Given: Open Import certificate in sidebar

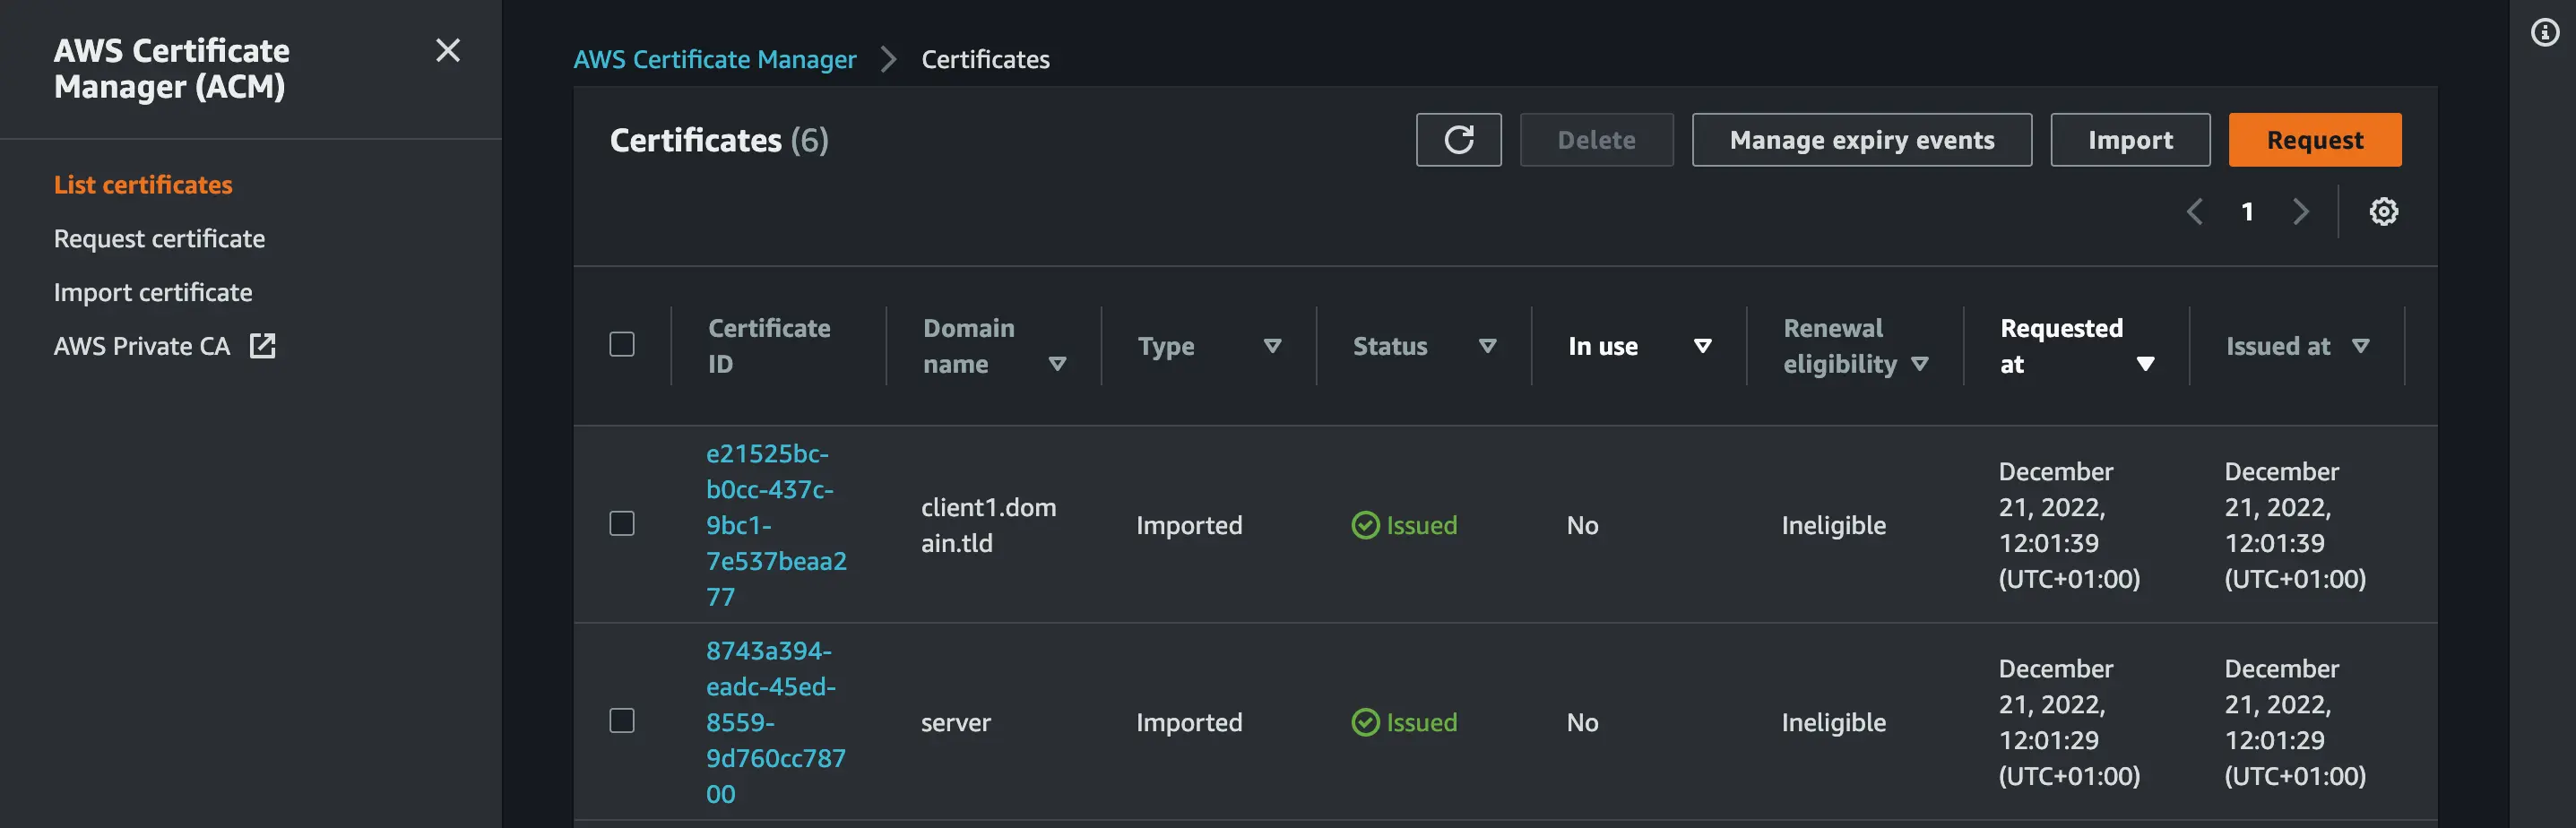Looking at the screenshot, I should coord(153,292).
